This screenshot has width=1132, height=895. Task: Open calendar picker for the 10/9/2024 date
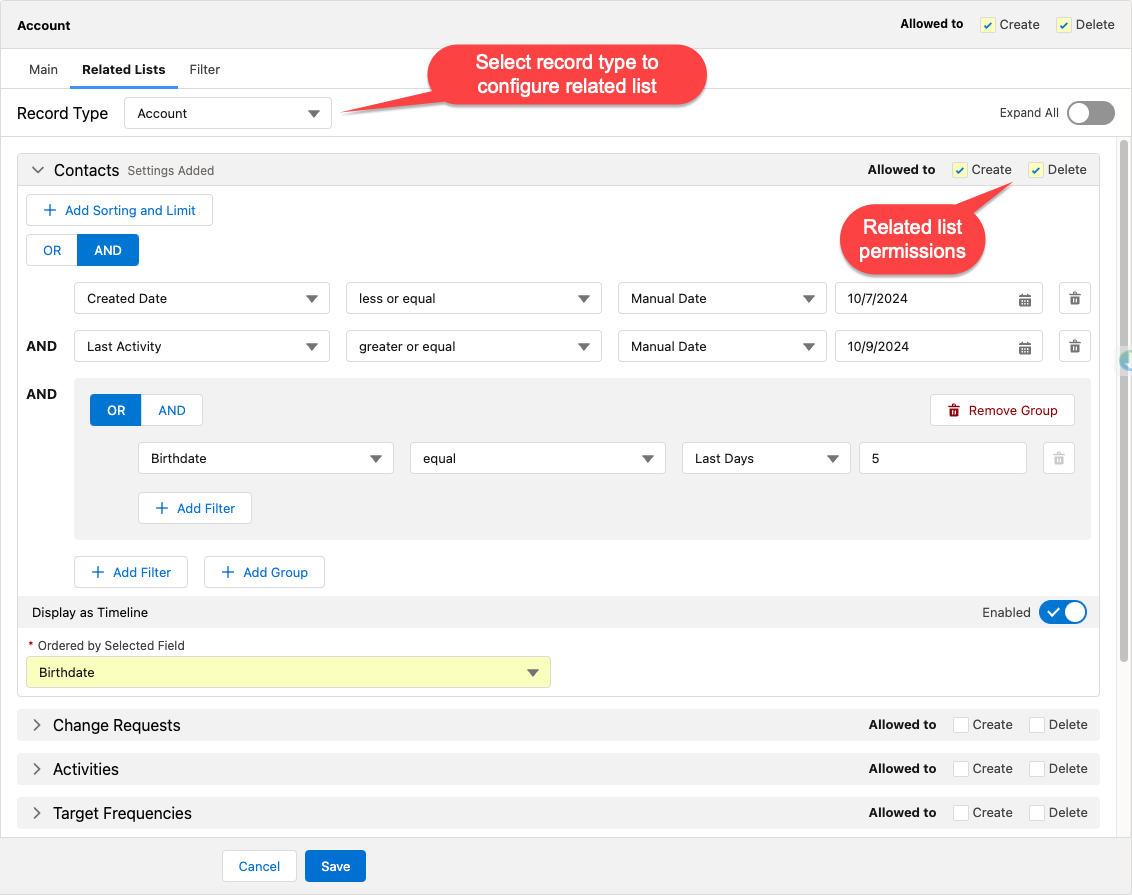point(1025,346)
